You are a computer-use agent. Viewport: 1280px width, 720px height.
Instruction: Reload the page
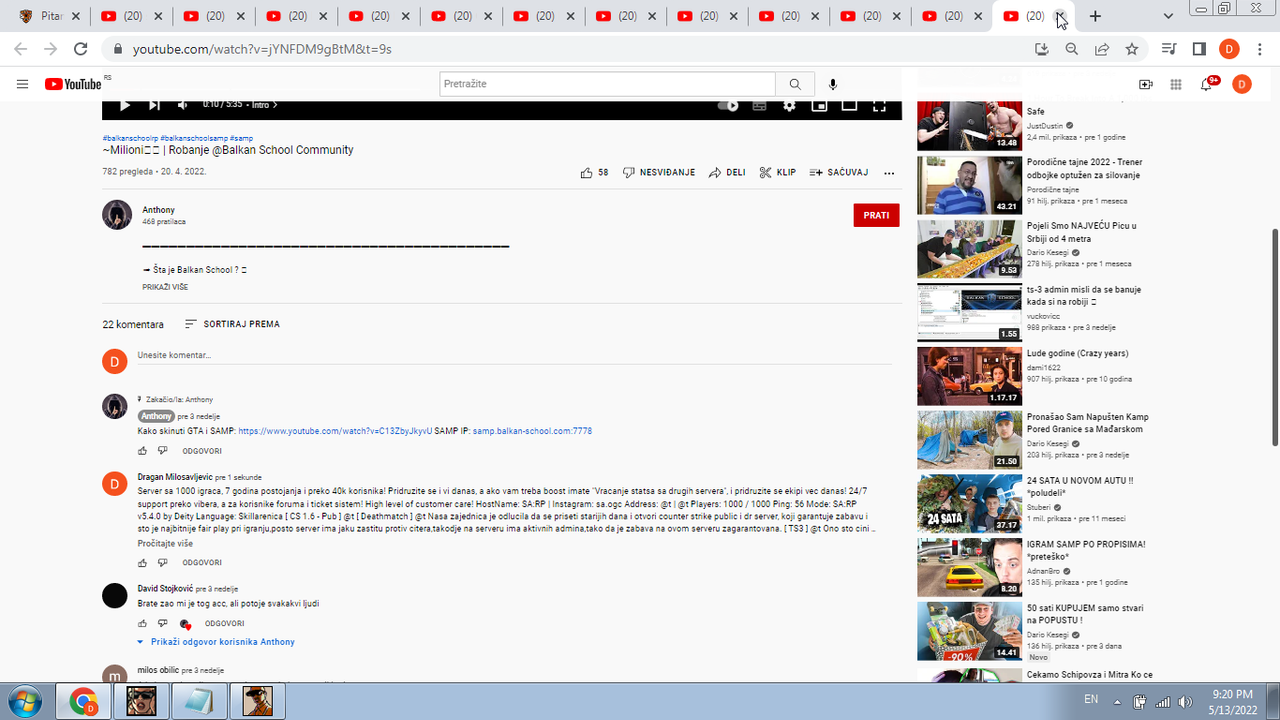click(x=81, y=49)
